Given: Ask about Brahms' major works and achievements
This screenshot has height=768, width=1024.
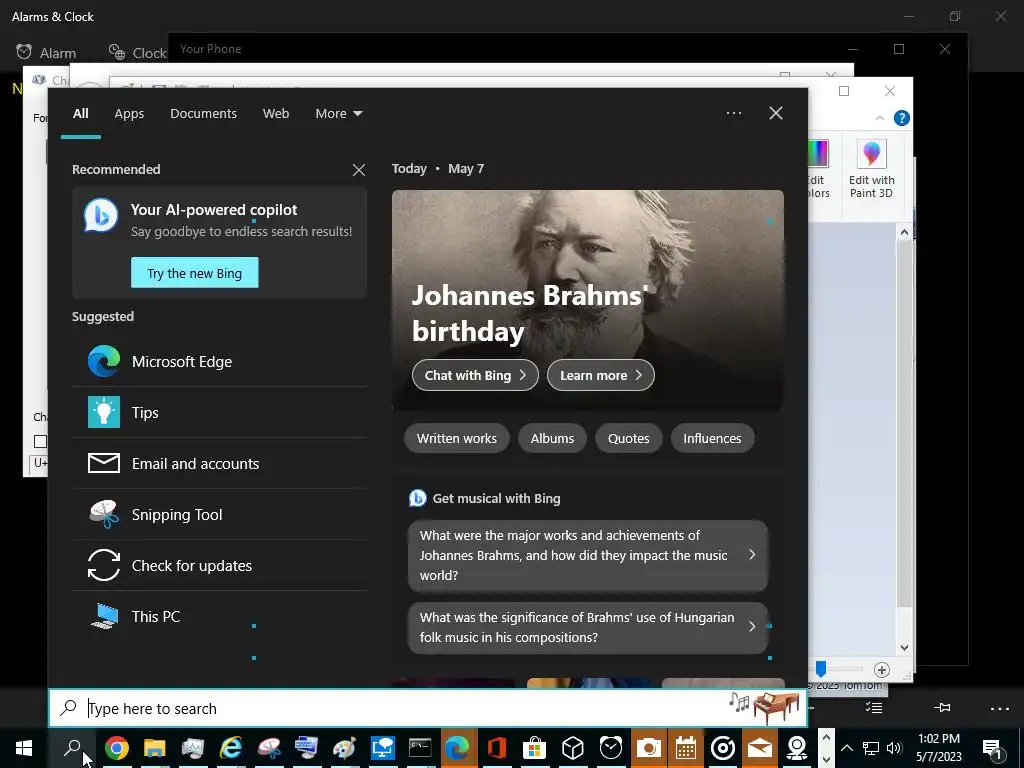Looking at the screenshot, I should [x=588, y=555].
